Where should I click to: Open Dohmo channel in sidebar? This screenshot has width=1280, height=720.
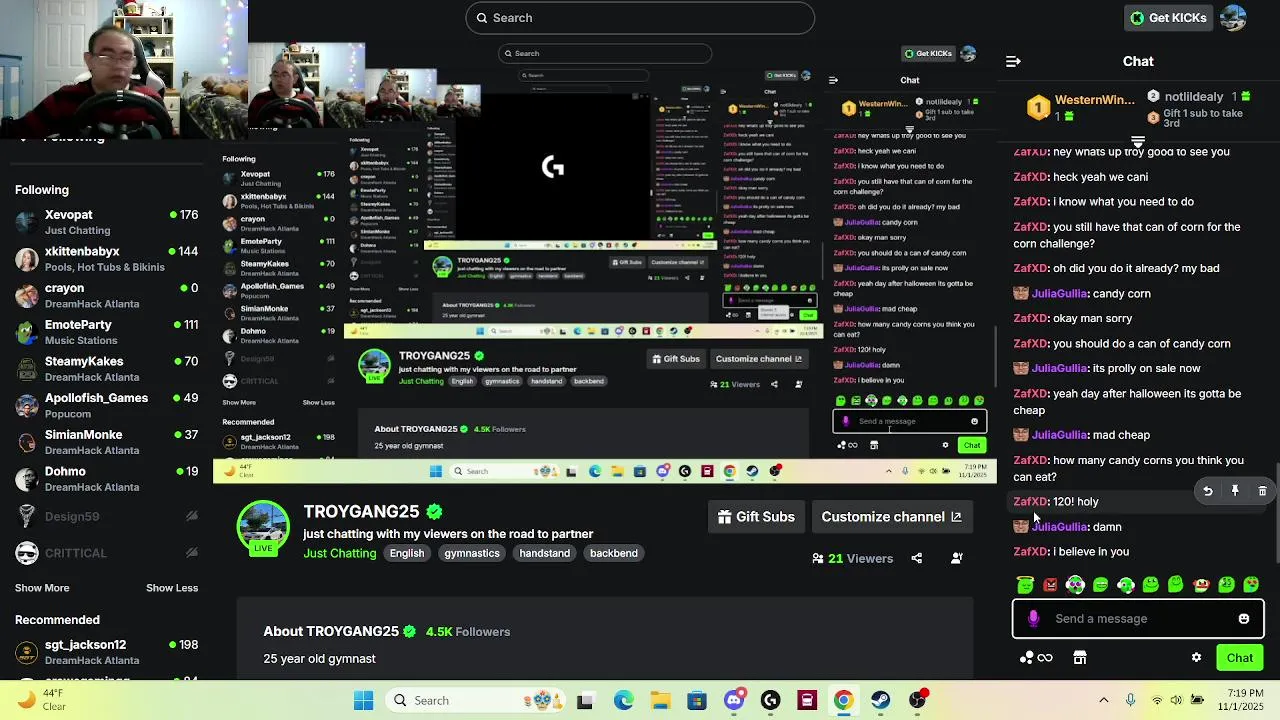tap(106, 478)
